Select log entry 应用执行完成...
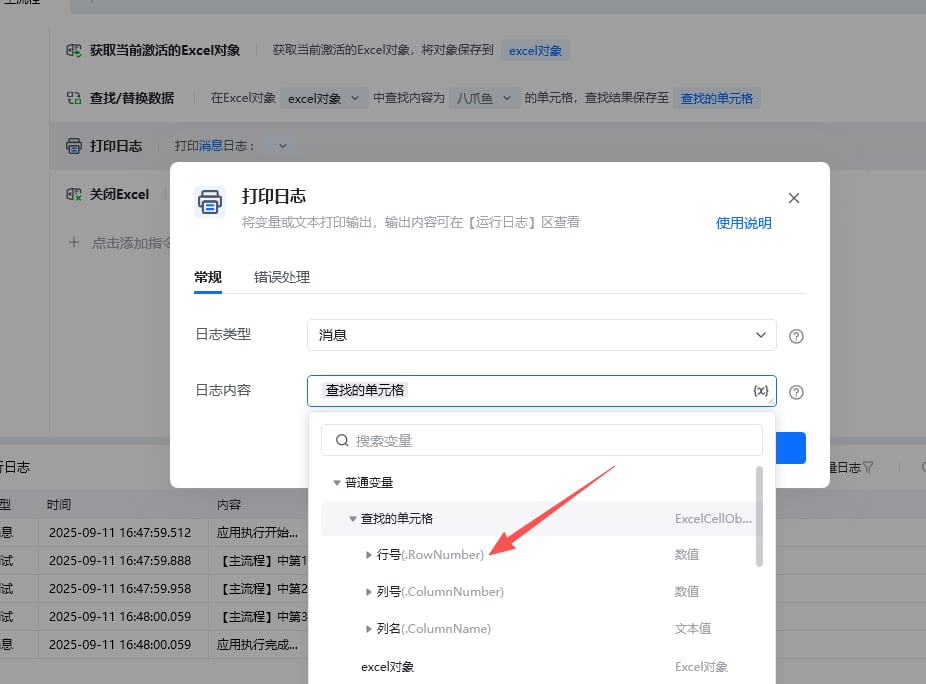The width and height of the screenshot is (926, 684). click(257, 644)
